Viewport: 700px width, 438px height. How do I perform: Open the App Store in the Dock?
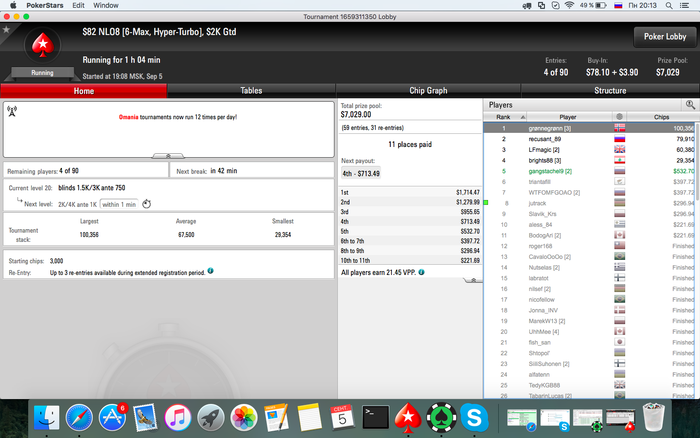[112, 418]
